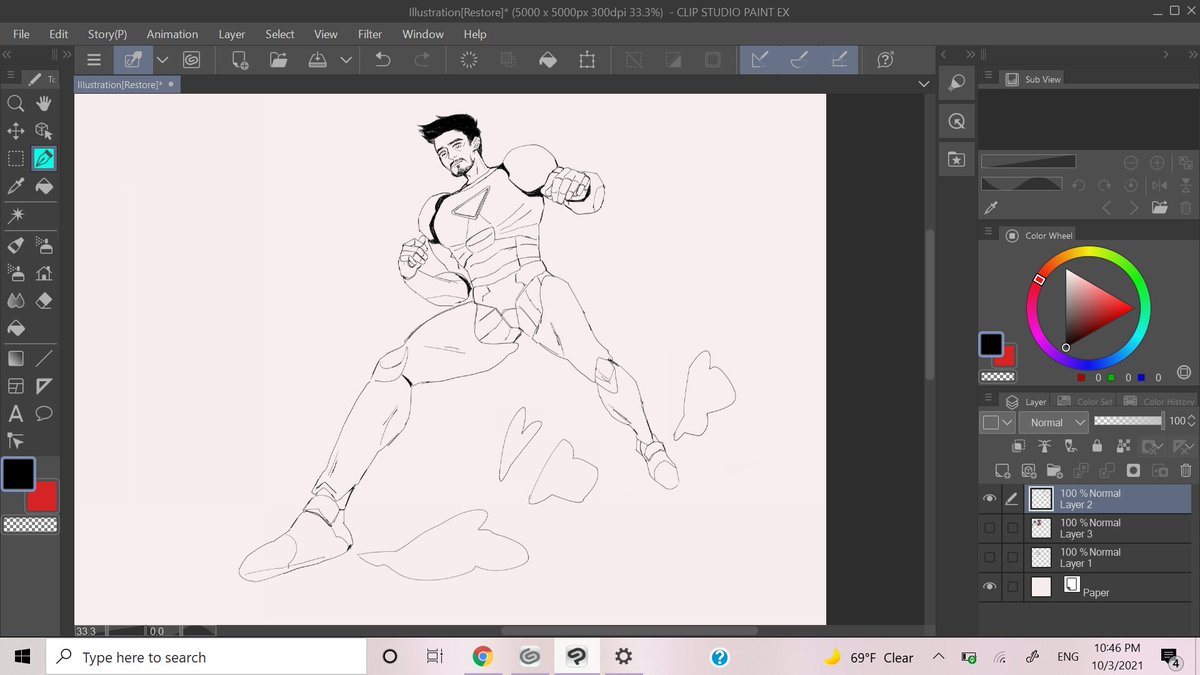Switch to the Color Set tab
1200x675 pixels.
(x=1085, y=401)
